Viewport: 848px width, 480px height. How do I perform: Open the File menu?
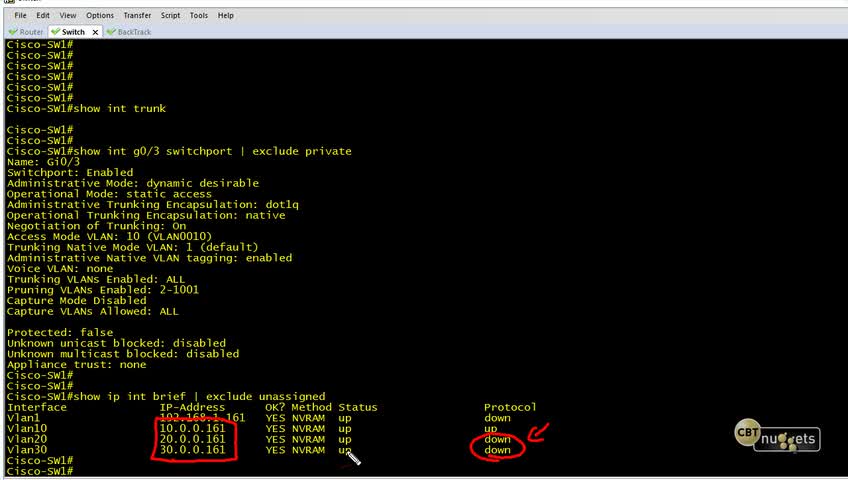[20, 16]
